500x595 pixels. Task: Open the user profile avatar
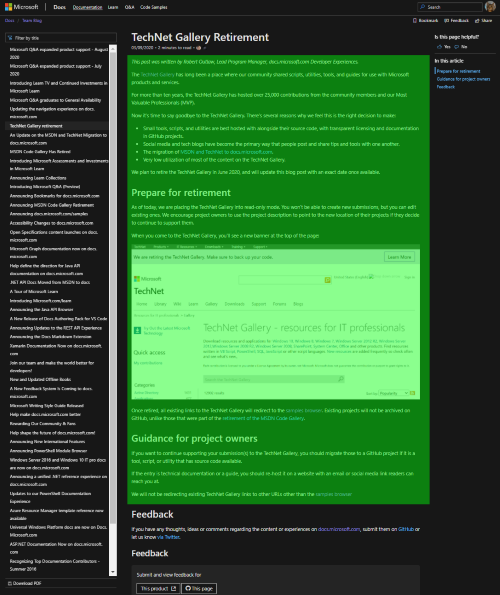(490, 6)
